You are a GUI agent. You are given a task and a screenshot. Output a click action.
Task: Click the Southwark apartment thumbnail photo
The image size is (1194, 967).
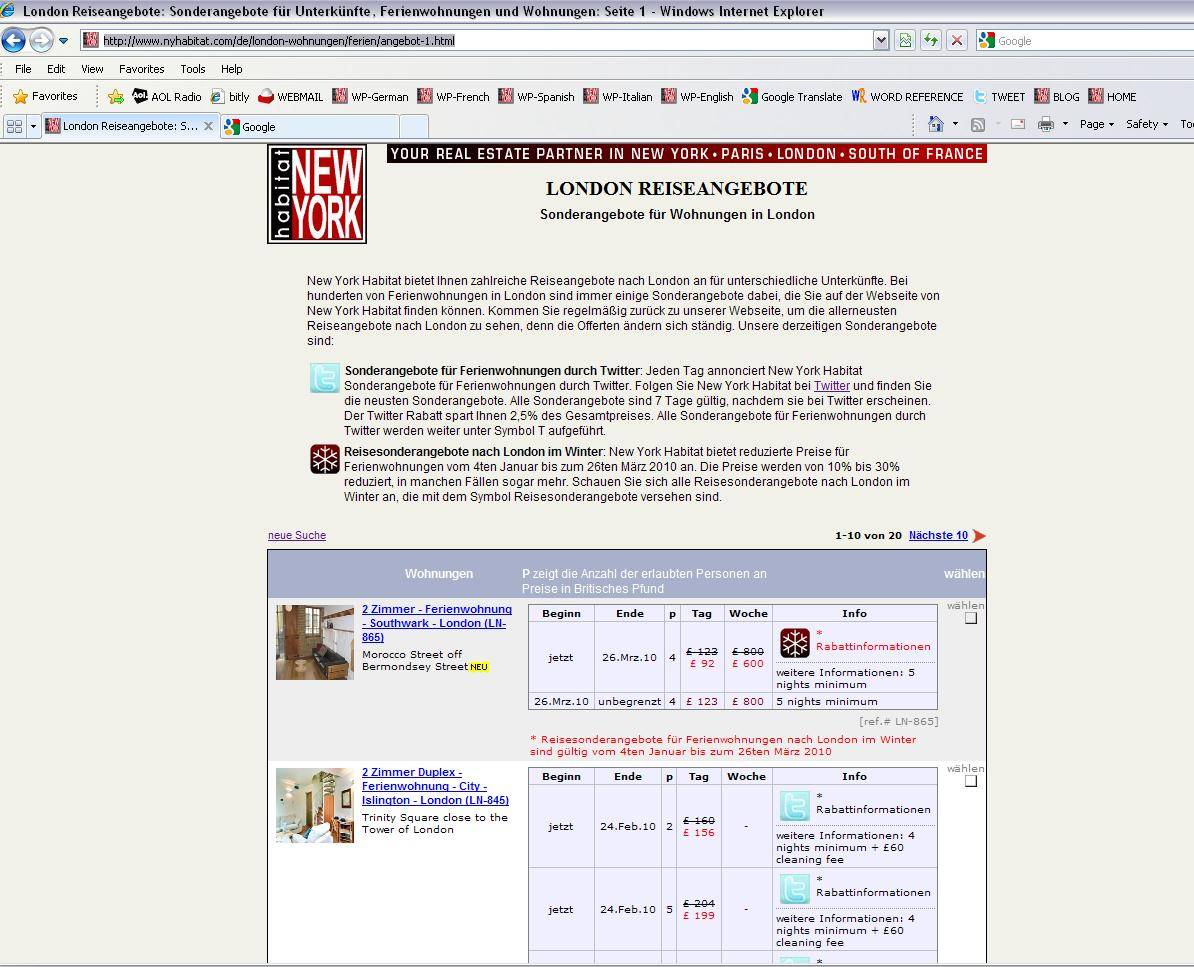click(315, 642)
